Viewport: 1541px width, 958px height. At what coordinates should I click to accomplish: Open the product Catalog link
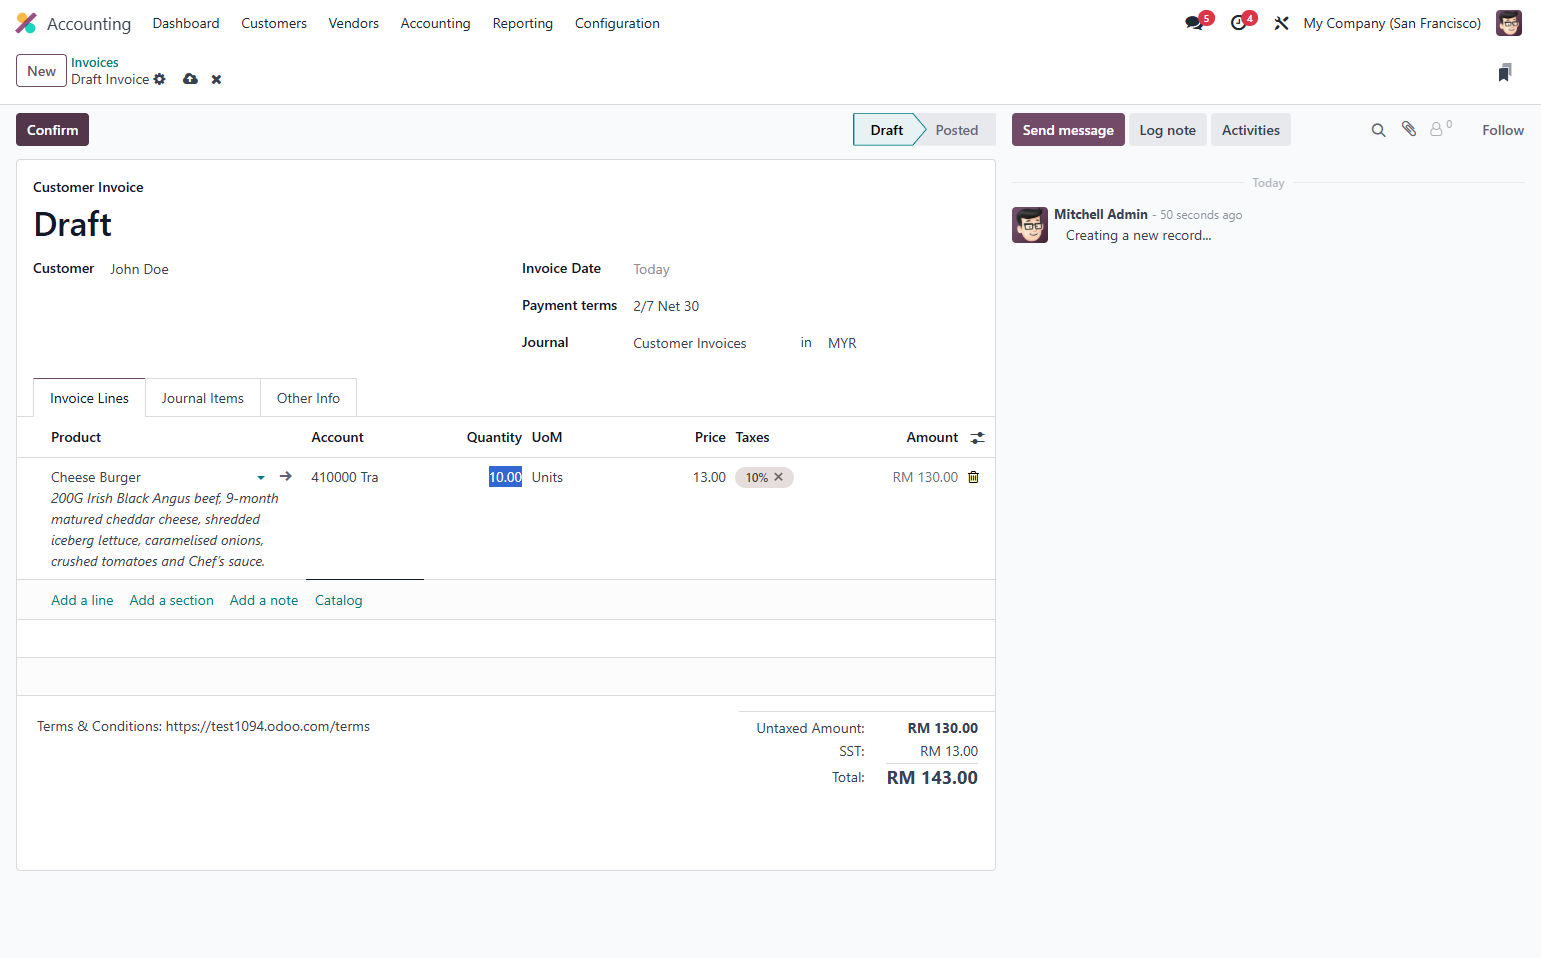click(338, 600)
